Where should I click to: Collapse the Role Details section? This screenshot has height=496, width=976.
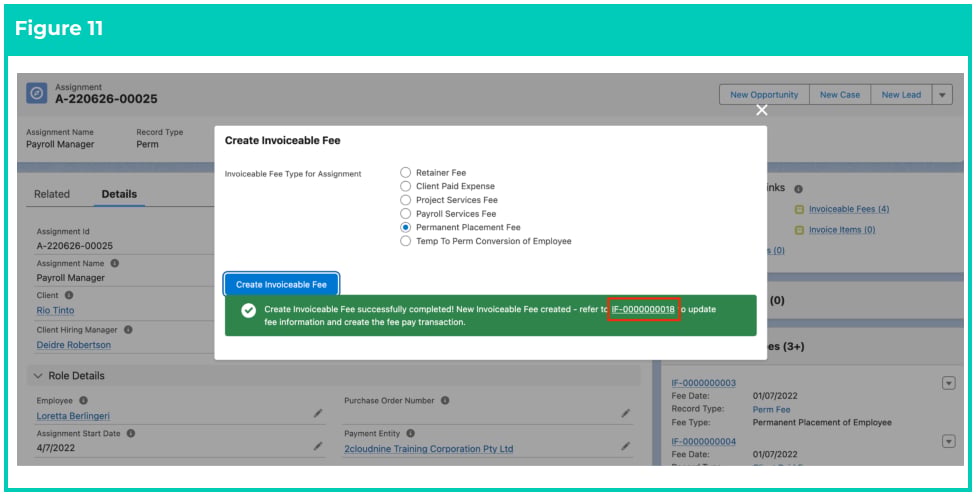(x=38, y=376)
